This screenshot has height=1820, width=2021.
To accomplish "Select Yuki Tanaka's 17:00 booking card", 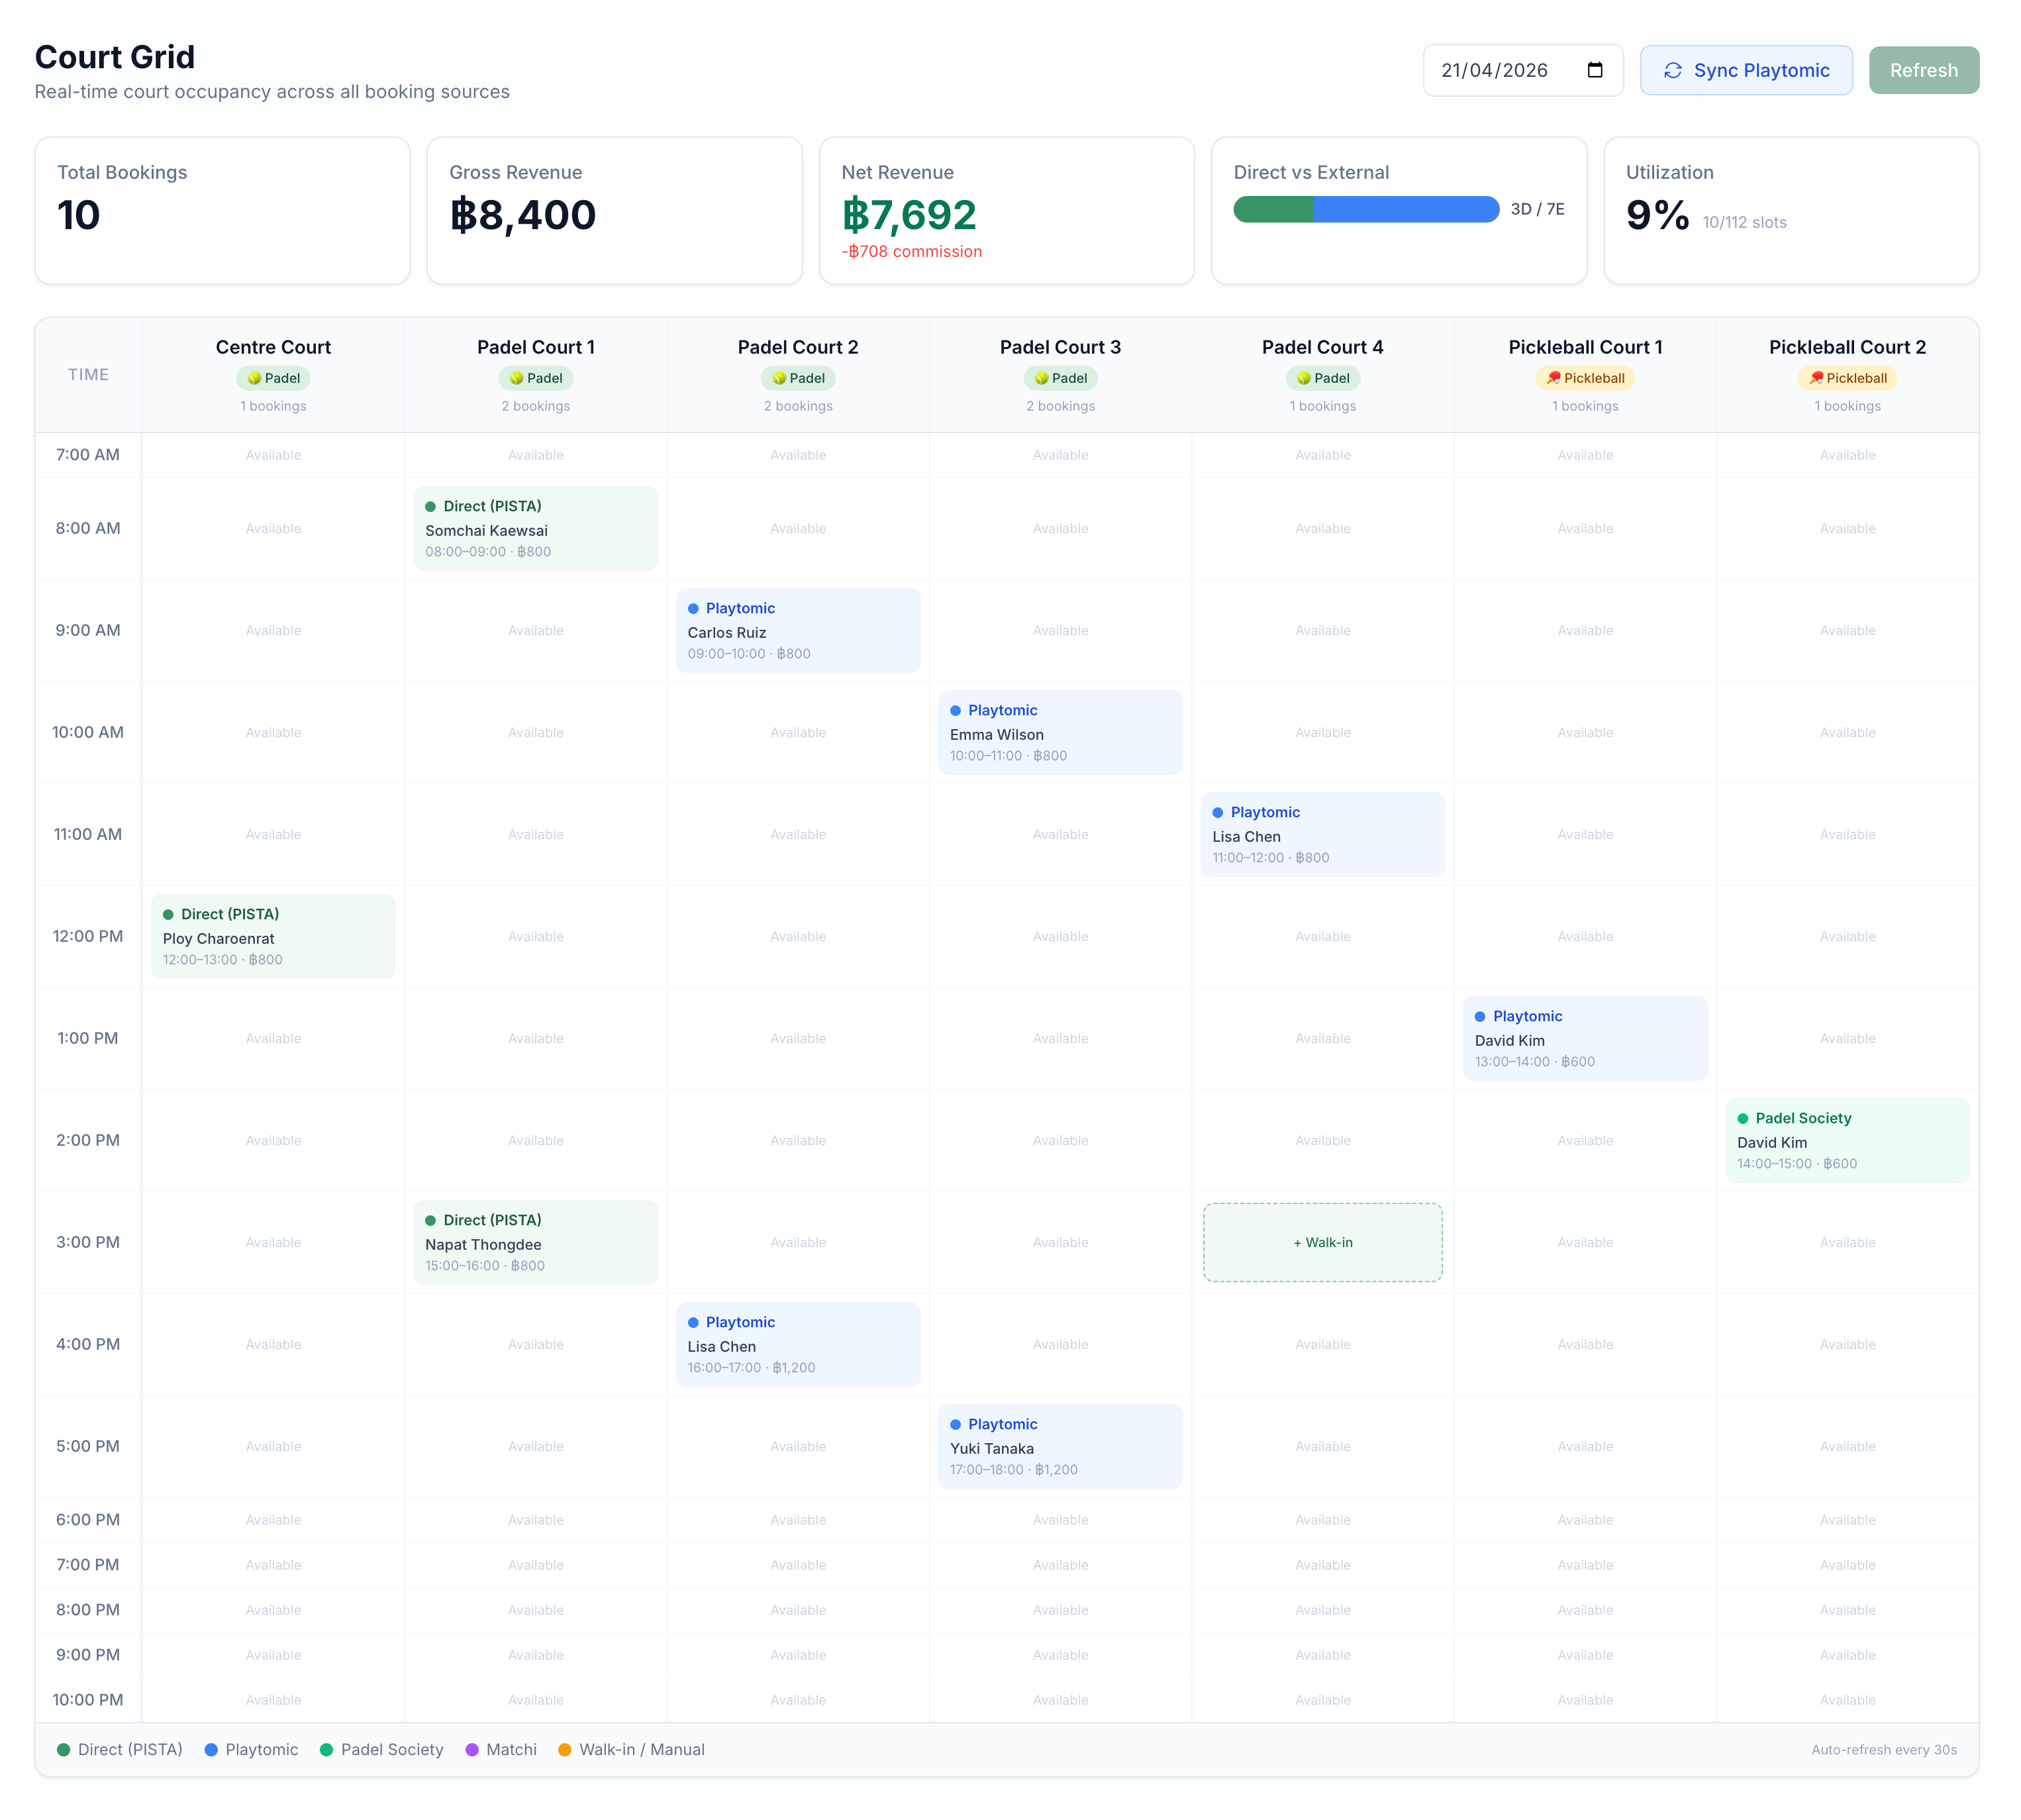I will (x=1059, y=1447).
